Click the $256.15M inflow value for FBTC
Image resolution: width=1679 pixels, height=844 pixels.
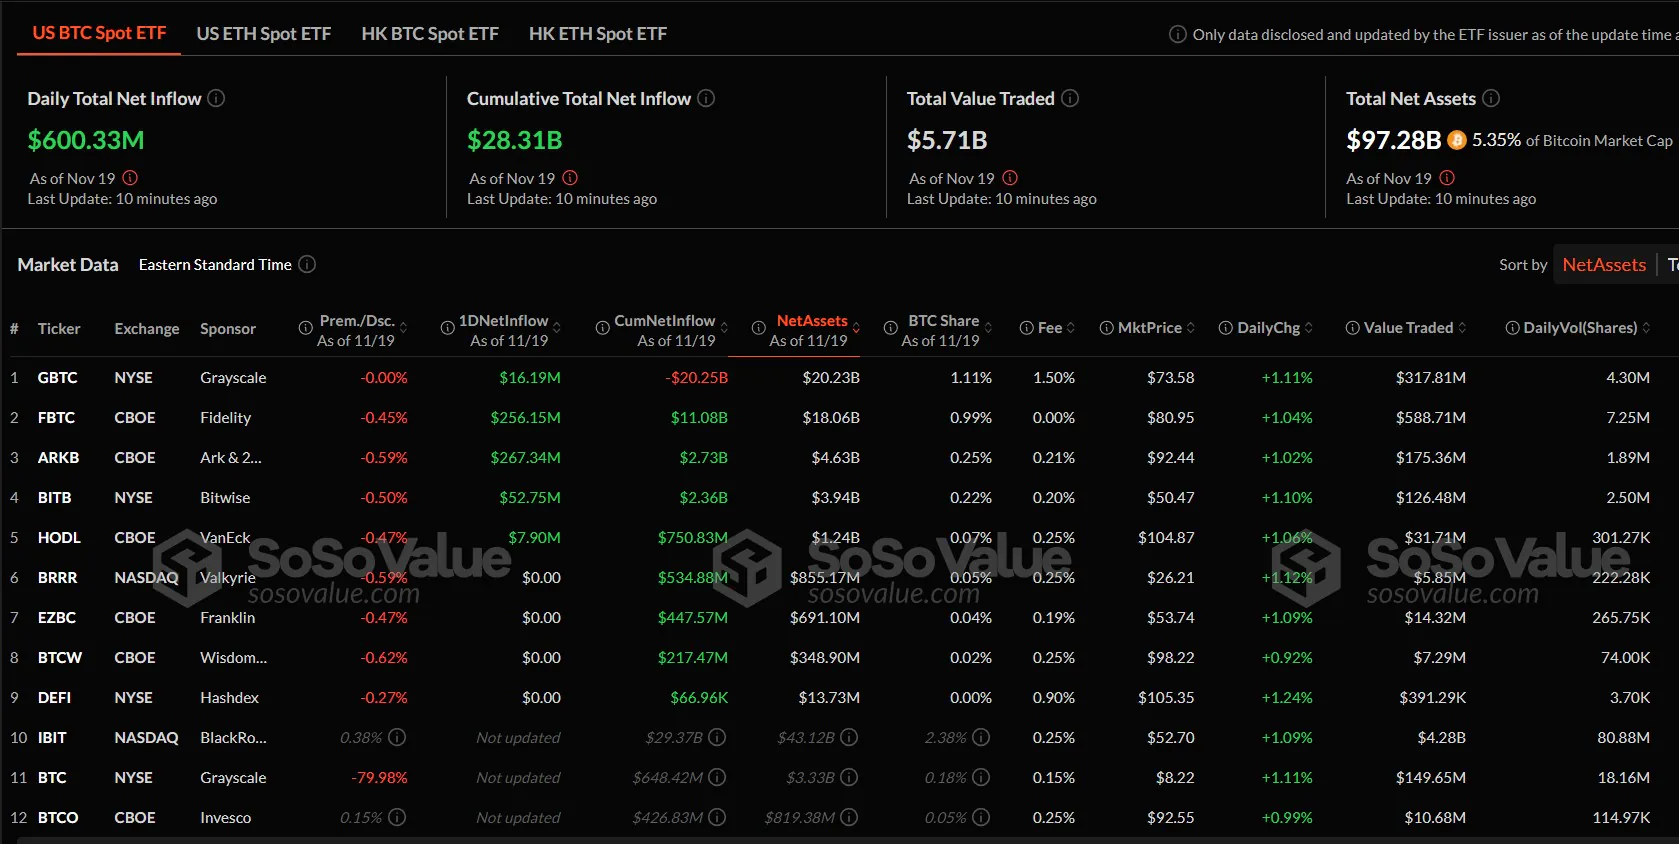tap(525, 418)
